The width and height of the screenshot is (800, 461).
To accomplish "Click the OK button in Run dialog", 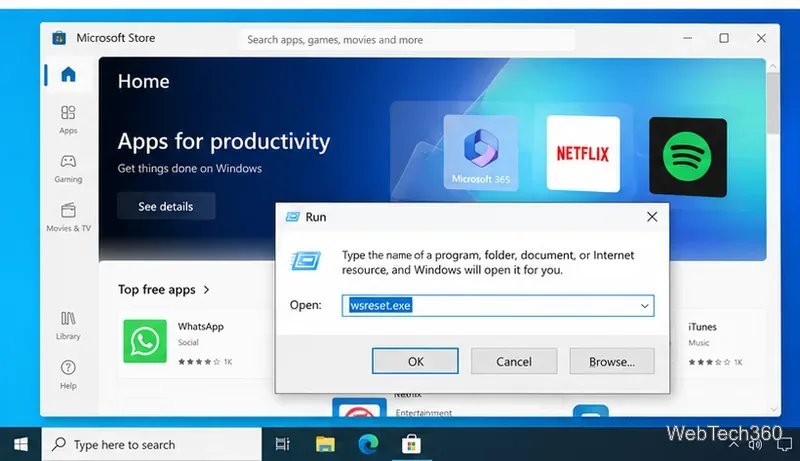I will [415, 361].
